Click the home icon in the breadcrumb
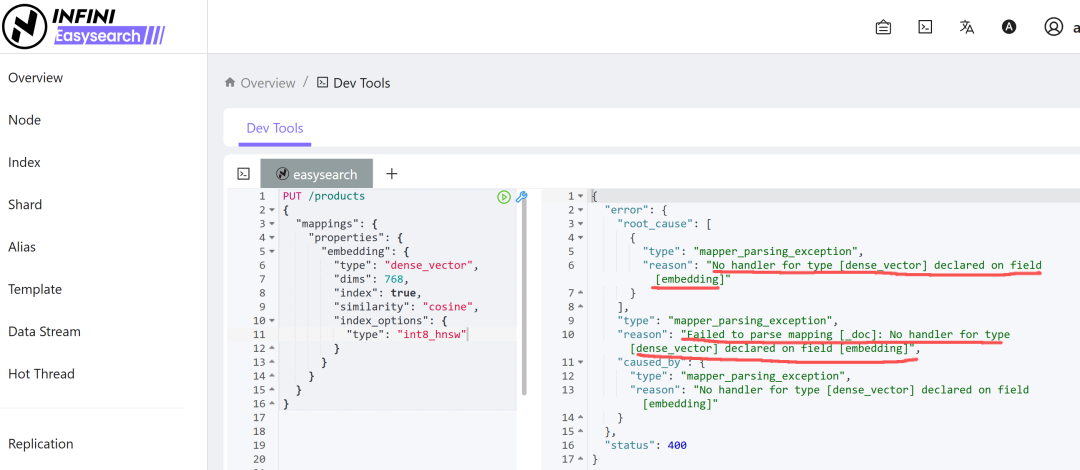Image resolution: width=1080 pixels, height=470 pixels. coord(230,83)
